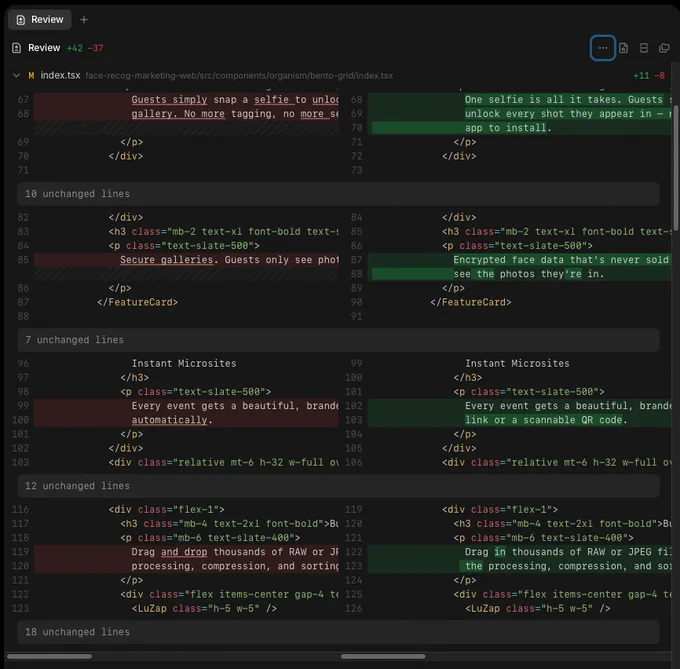The width and height of the screenshot is (680, 669).
Task: Click the right pane horizontal scrollbar thumb
Action: coord(383,656)
